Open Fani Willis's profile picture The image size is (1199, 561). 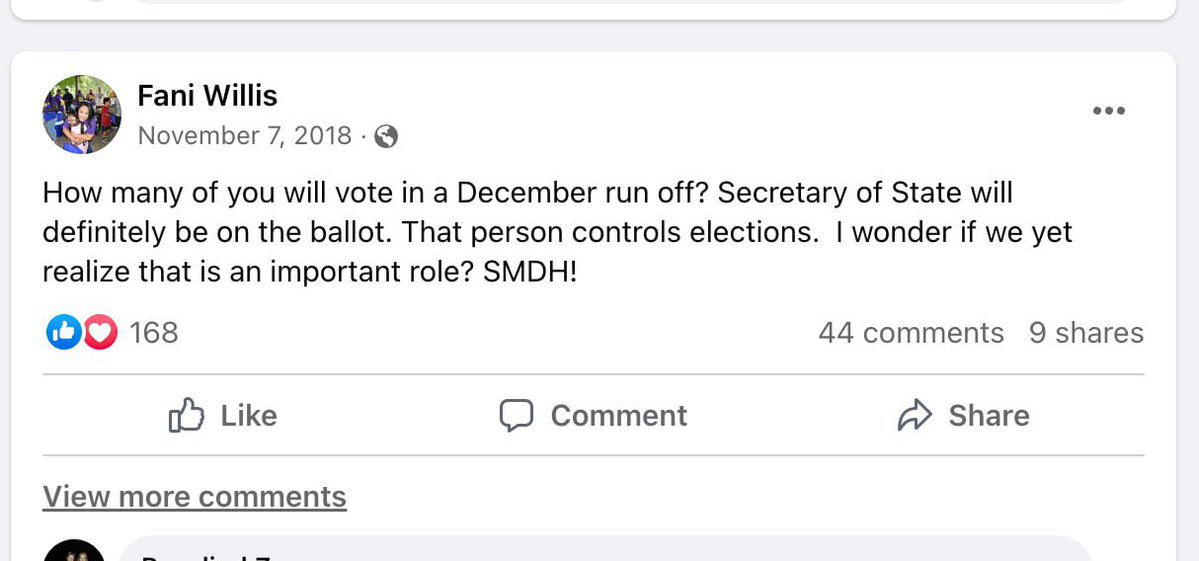(82, 114)
